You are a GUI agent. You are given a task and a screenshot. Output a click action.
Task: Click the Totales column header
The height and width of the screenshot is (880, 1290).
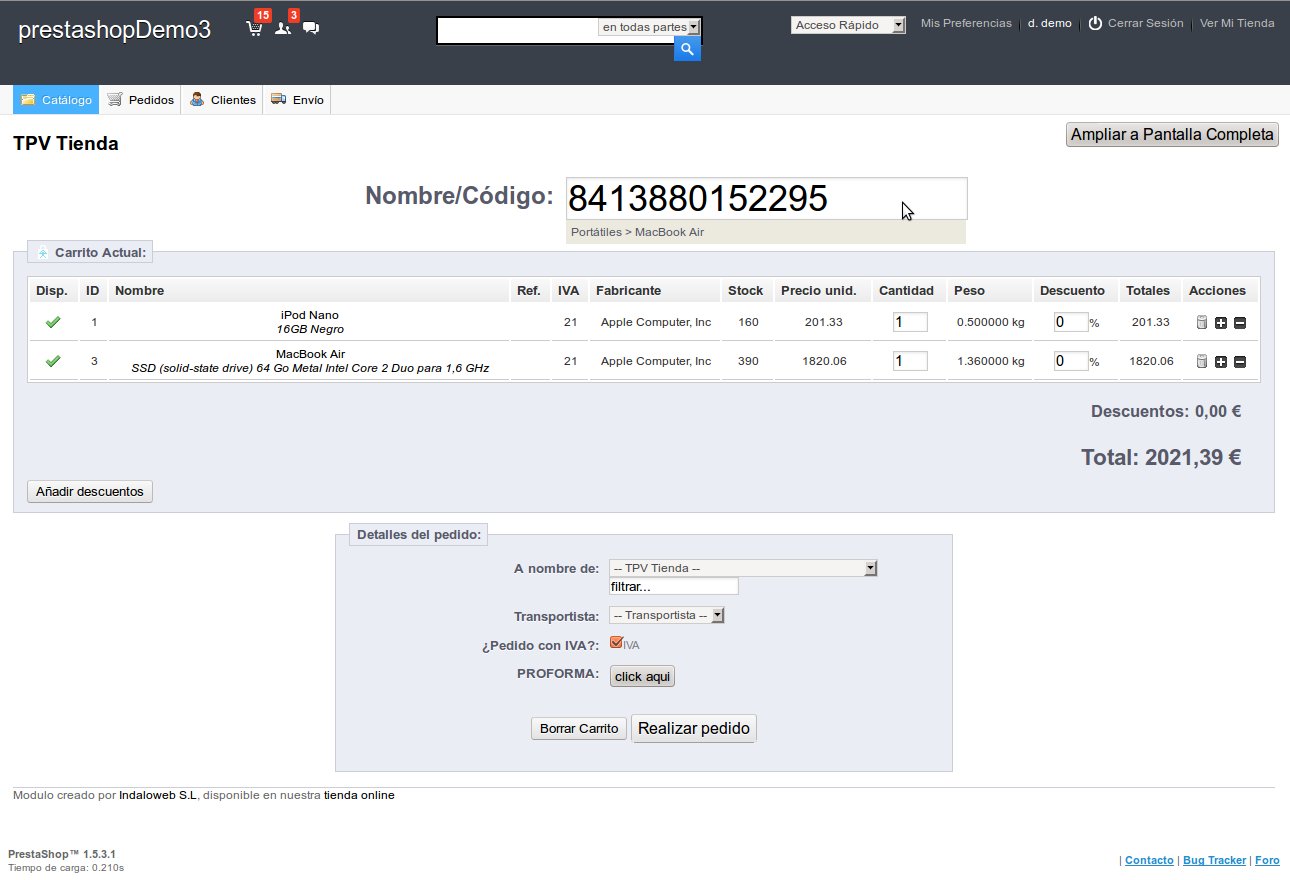tap(1148, 291)
